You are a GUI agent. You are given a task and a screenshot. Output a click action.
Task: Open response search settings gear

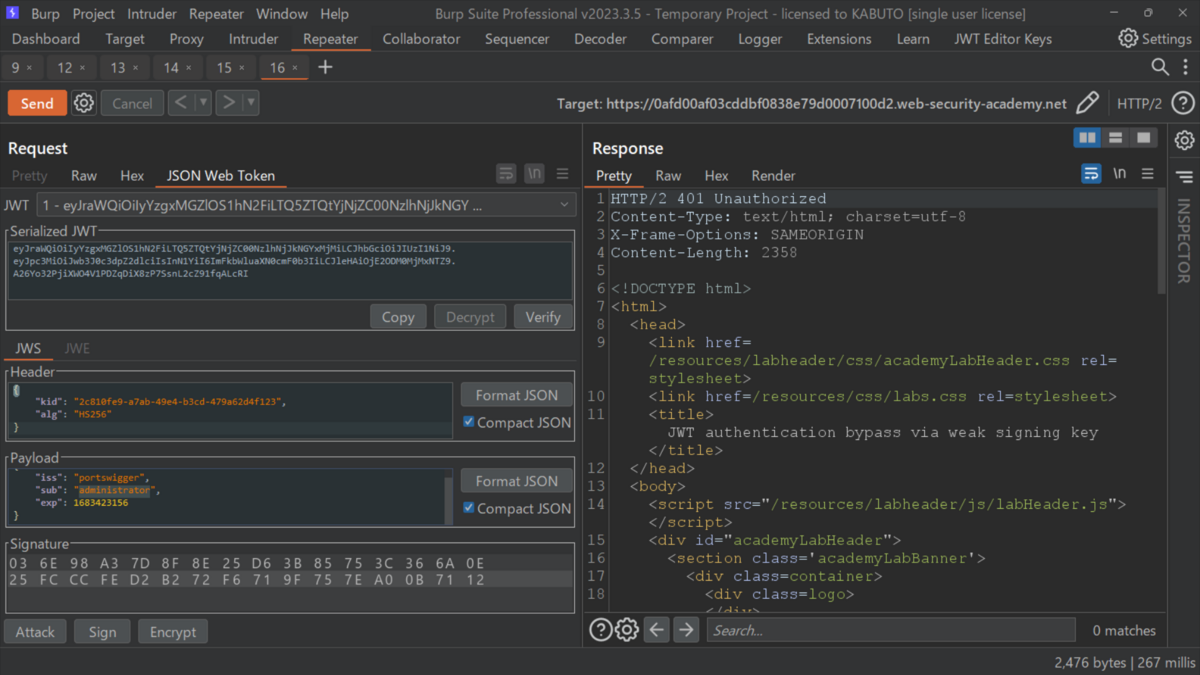coord(627,630)
